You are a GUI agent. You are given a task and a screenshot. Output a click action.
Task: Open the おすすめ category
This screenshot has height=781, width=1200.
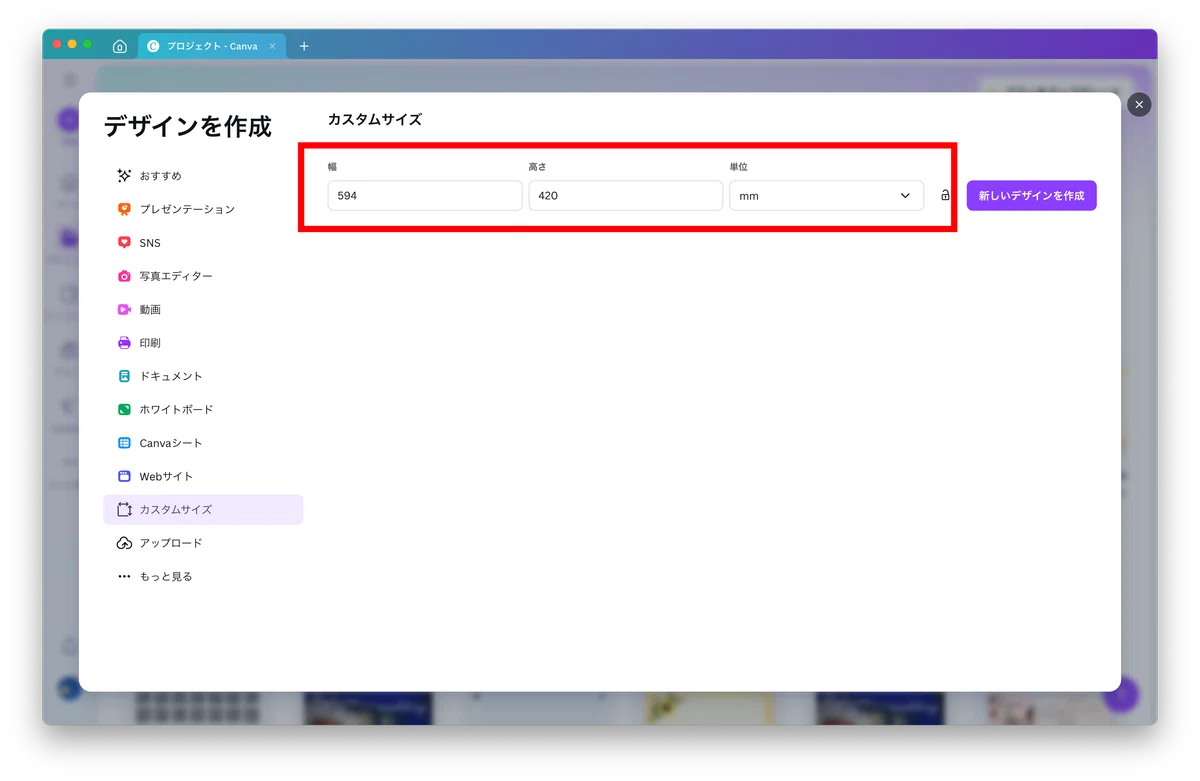(203, 176)
